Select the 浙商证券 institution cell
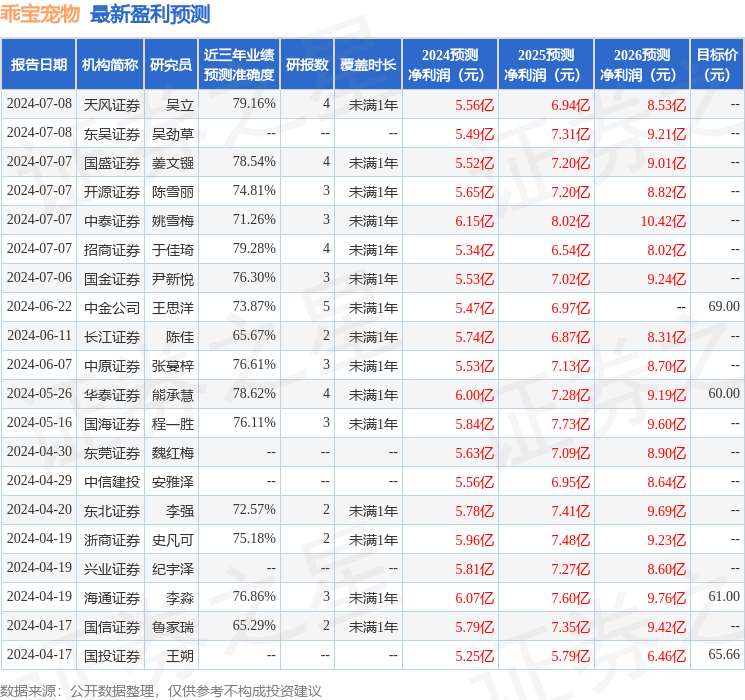This screenshot has height=700, width=745. point(112,540)
